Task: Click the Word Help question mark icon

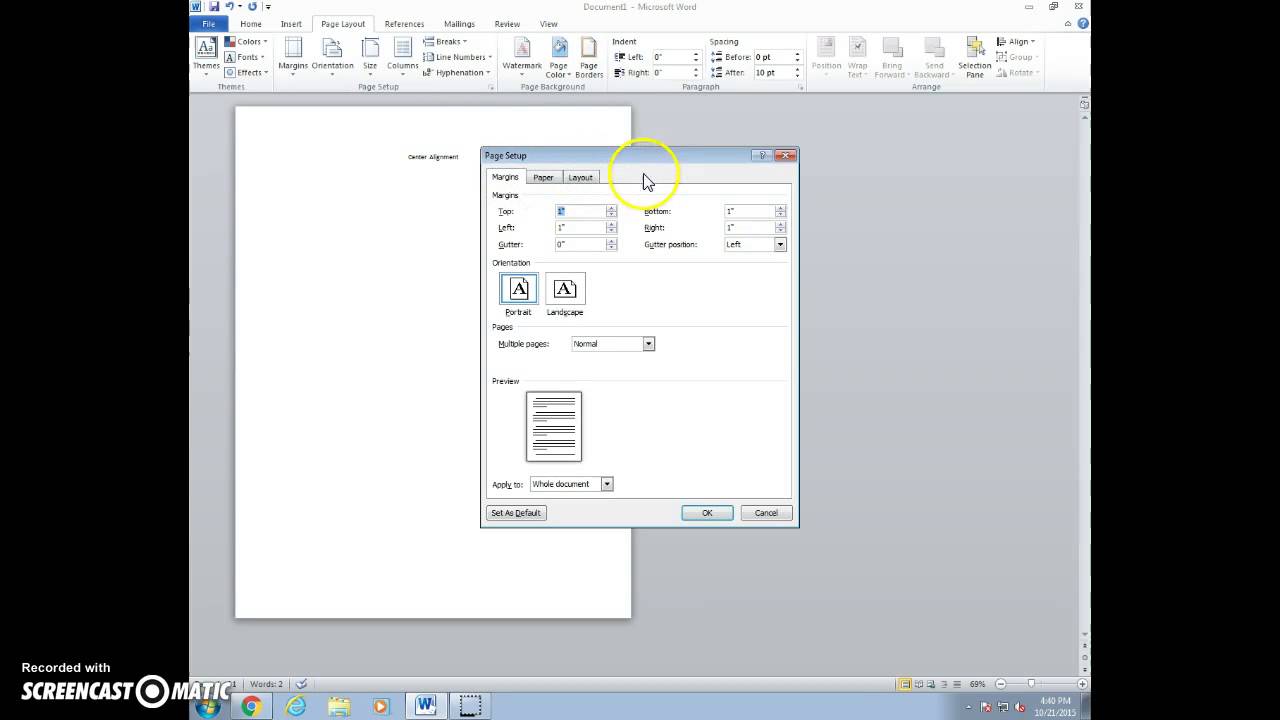Action: [x=1083, y=24]
